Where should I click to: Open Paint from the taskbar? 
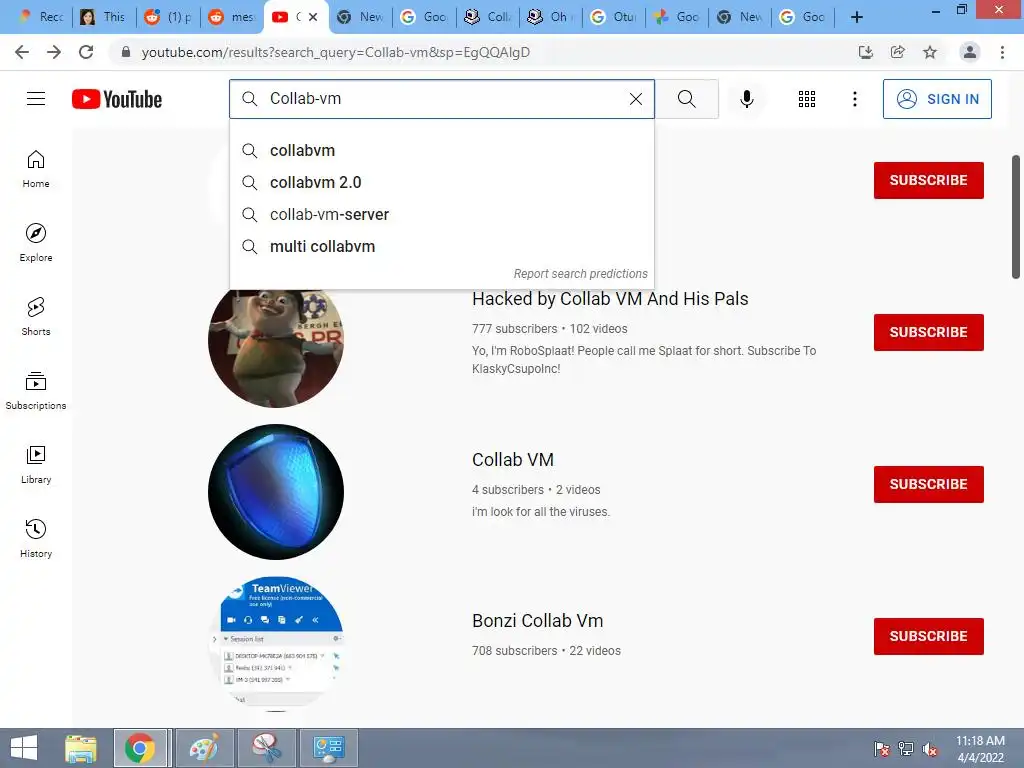click(x=204, y=748)
